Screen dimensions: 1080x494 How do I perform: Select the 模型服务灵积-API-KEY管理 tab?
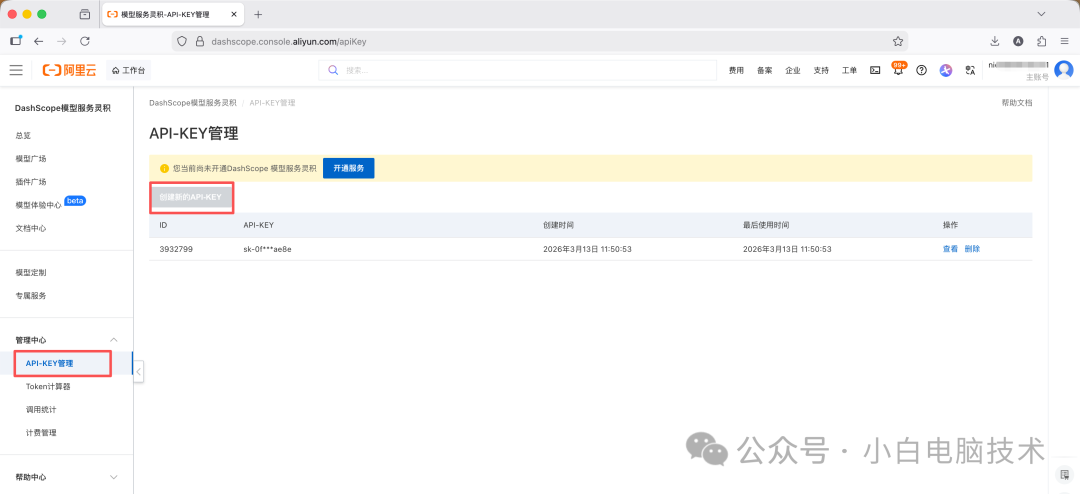174,14
